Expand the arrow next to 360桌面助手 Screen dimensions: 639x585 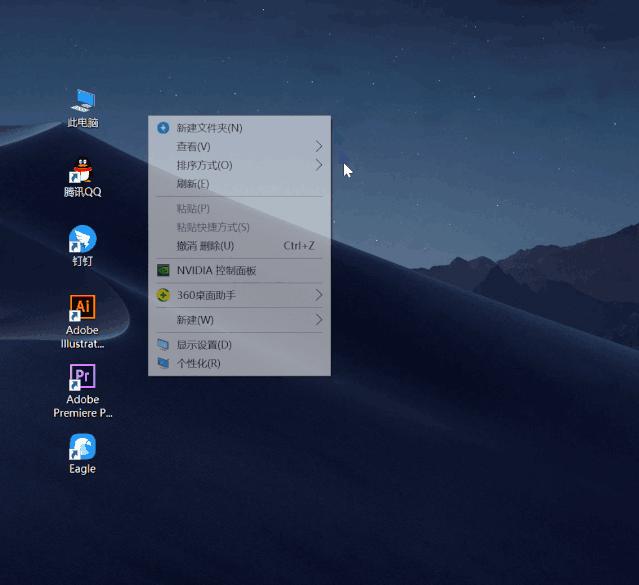319,295
